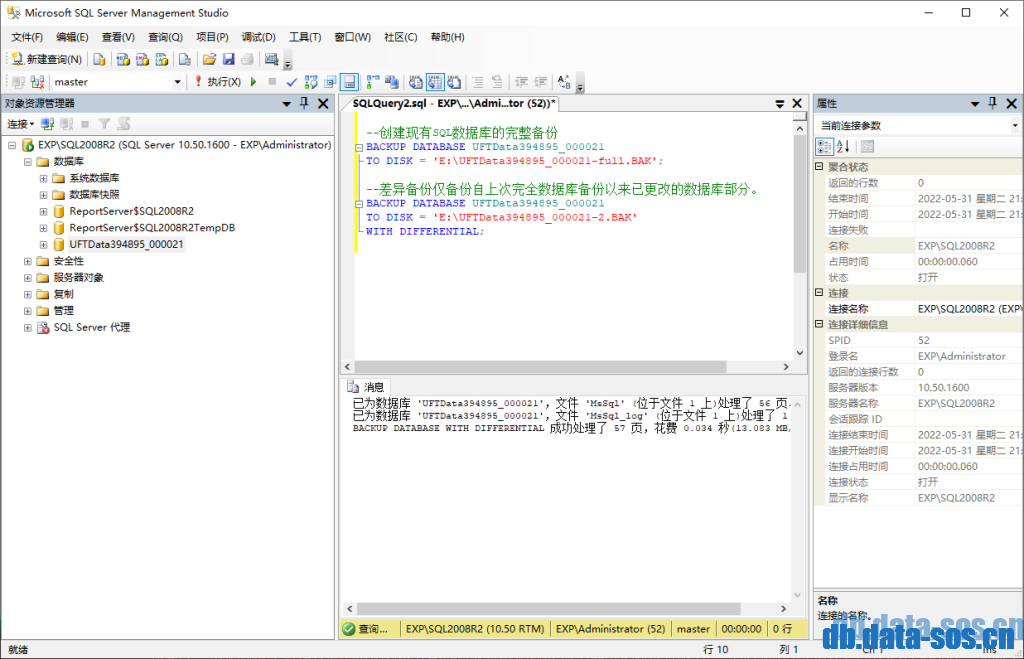The height and width of the screenshot is (659, 1024).
Task: Select the 消息 results tab
Action: [x=366, y=387]
